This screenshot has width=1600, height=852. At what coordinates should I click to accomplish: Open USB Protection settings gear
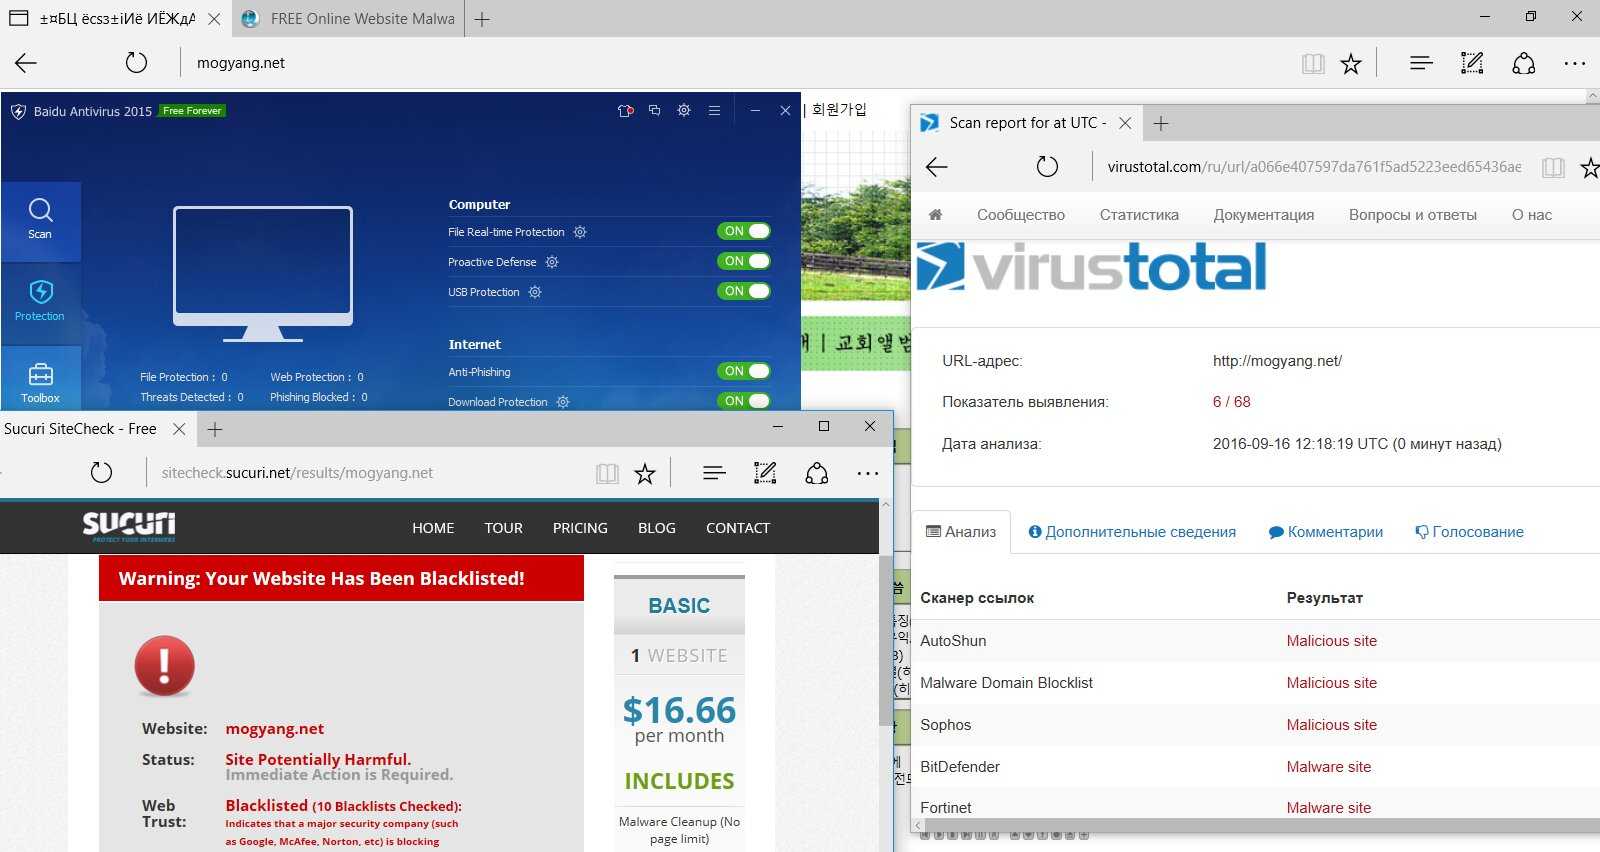[x=535, y=292]
